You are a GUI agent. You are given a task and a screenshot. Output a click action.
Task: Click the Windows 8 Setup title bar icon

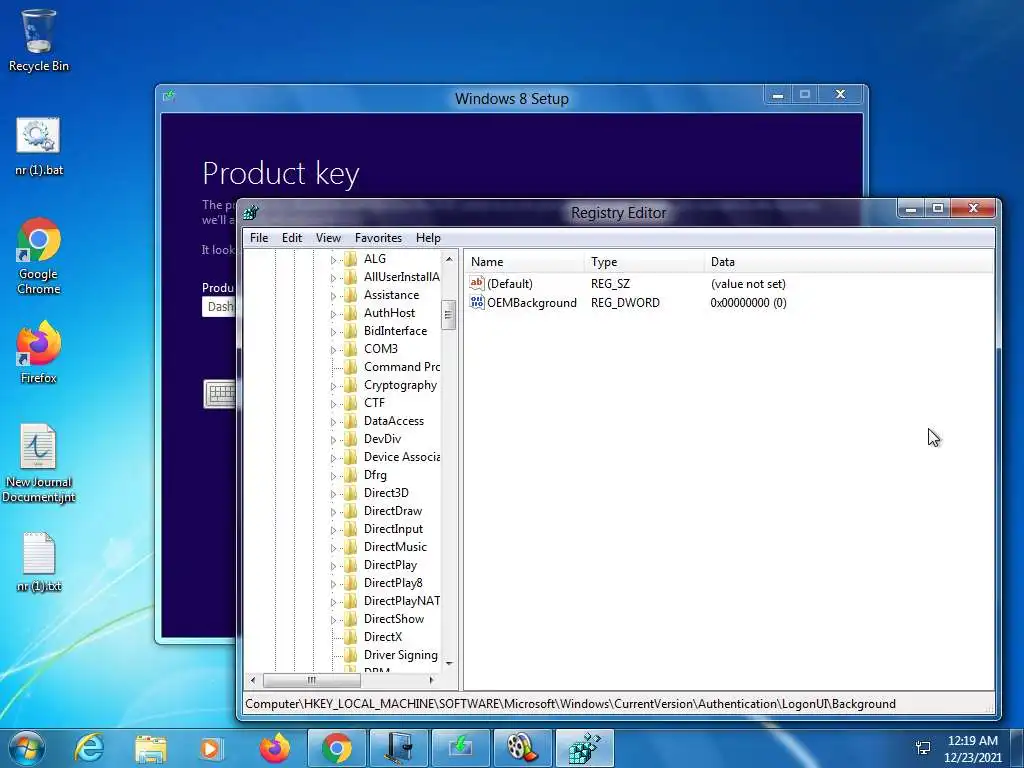[169, 96]
